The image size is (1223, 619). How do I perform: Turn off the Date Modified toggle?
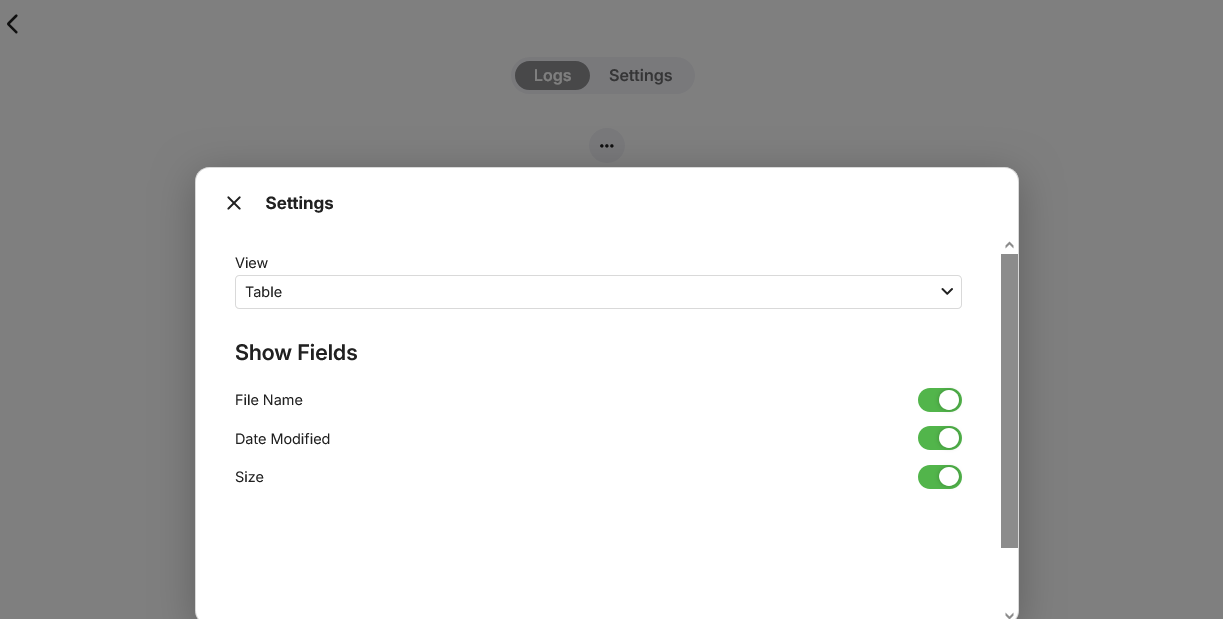pos(939,438)
